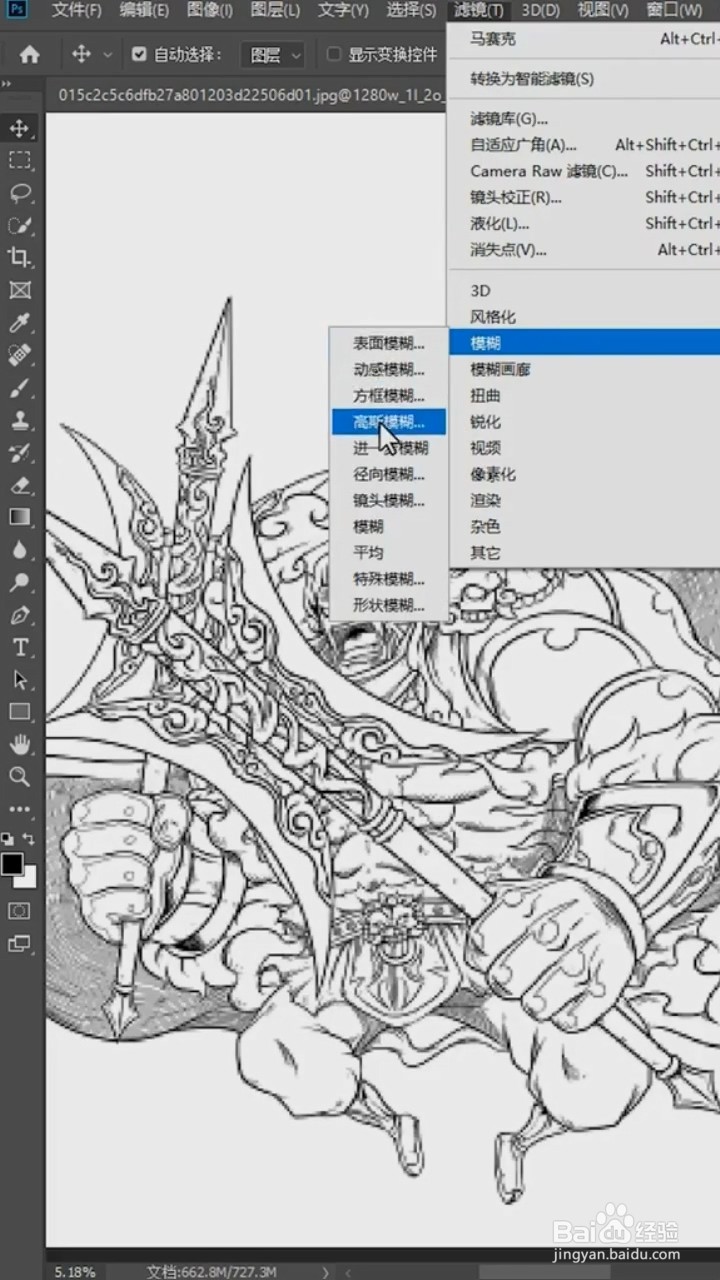
Task: Select the History Brush tool
Action: 20,453
